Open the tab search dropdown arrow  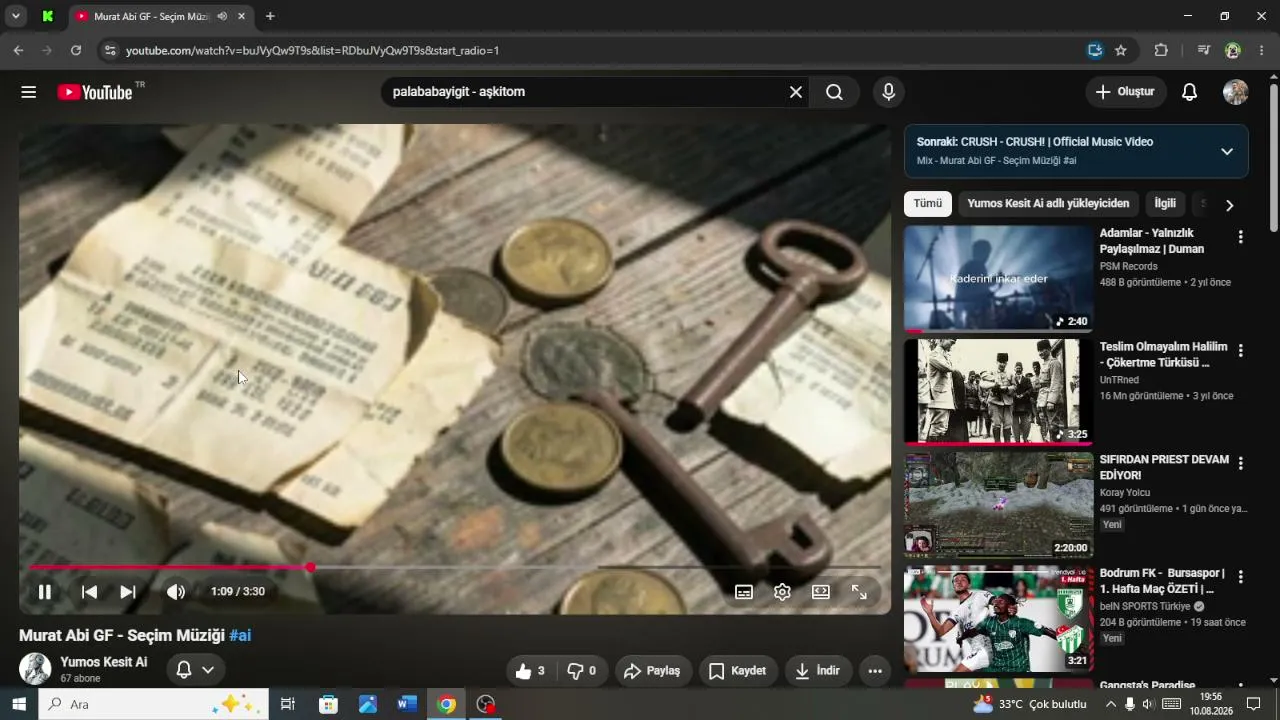click(x=16, y=16)
